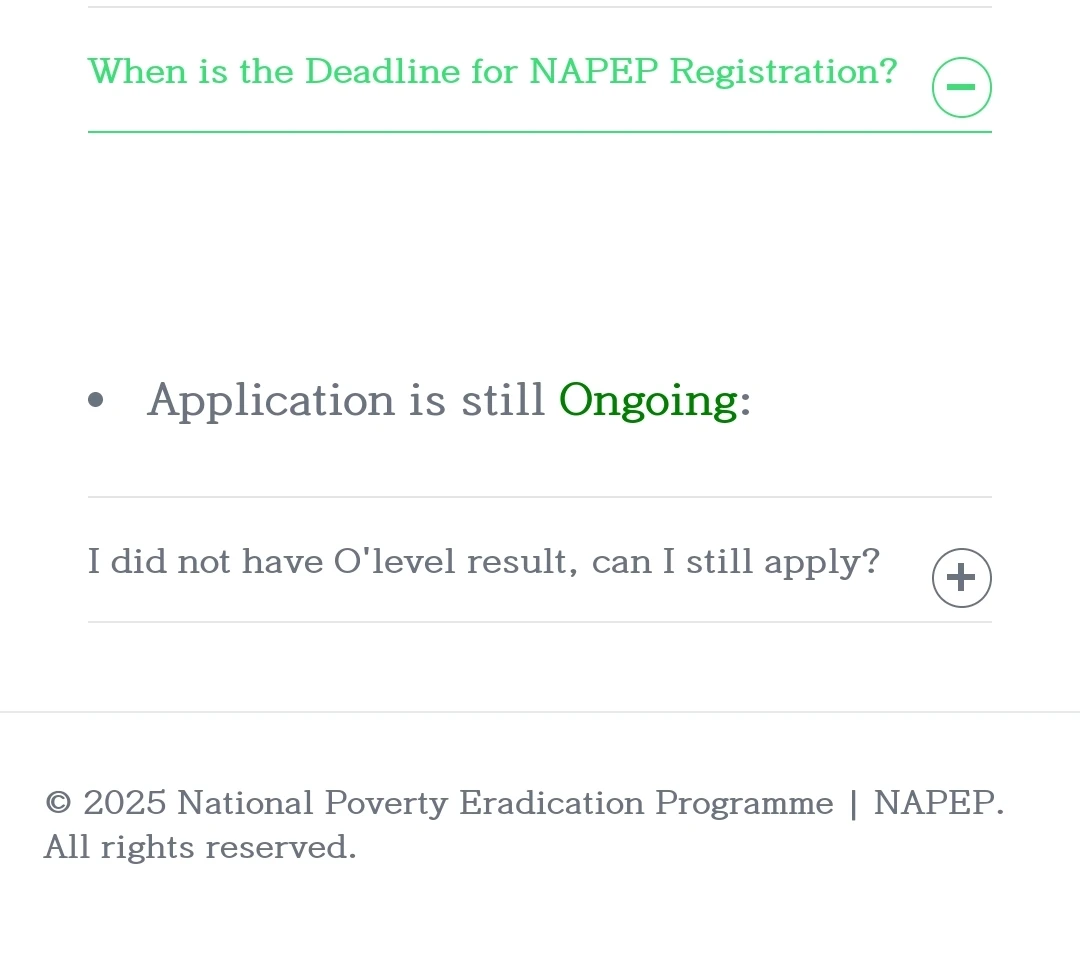The width and height of the screenshot is (1080, 955).
Task: Click 'can I still apply?' text
Action: click(735, 562)
